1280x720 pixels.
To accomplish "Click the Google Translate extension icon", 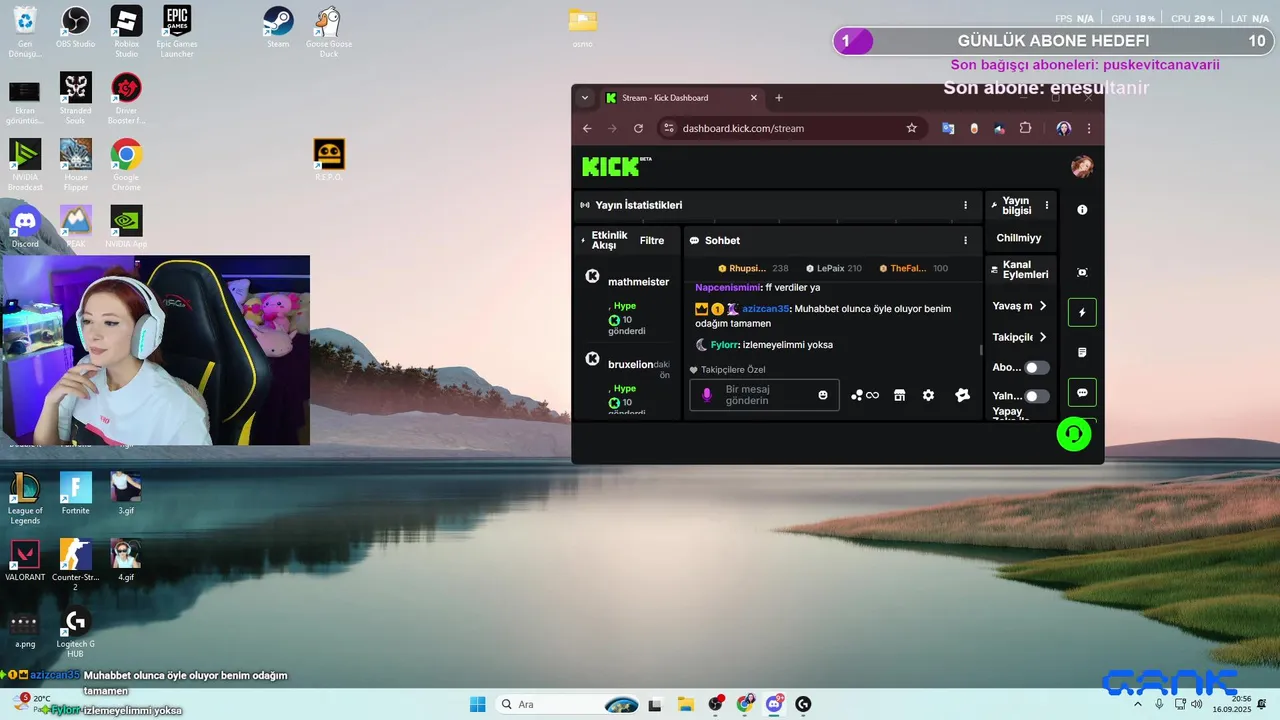I will (948, 128).
